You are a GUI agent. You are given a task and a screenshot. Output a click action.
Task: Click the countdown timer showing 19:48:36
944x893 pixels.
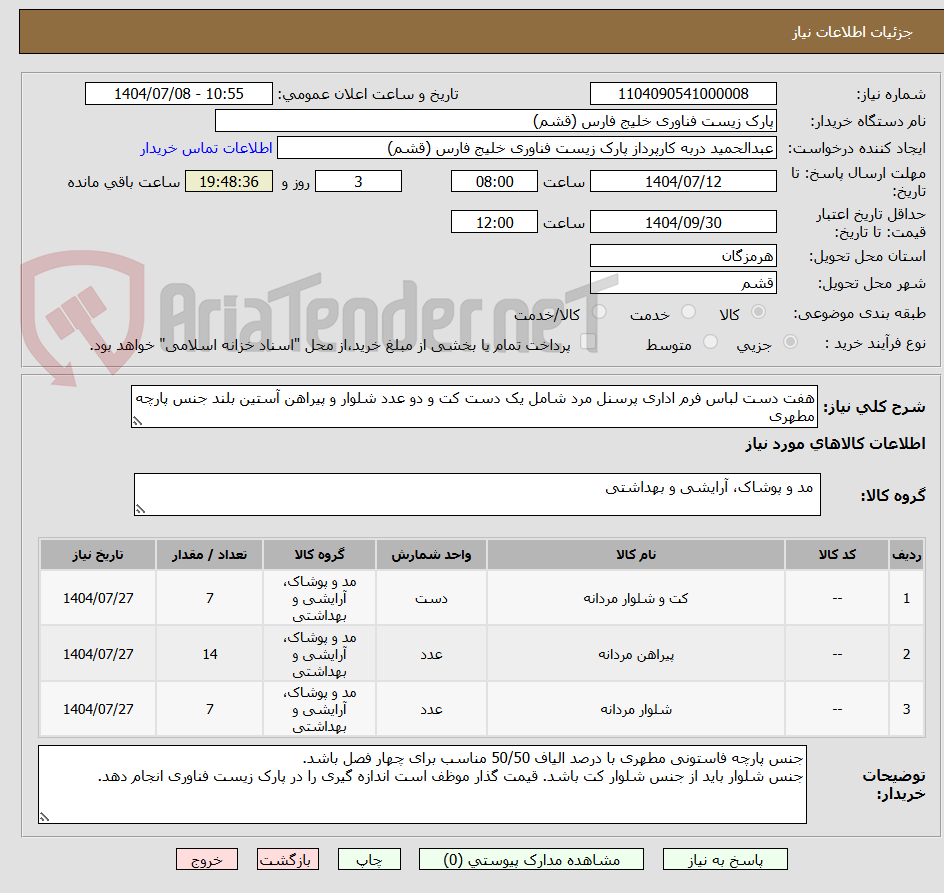coord(228,181)
